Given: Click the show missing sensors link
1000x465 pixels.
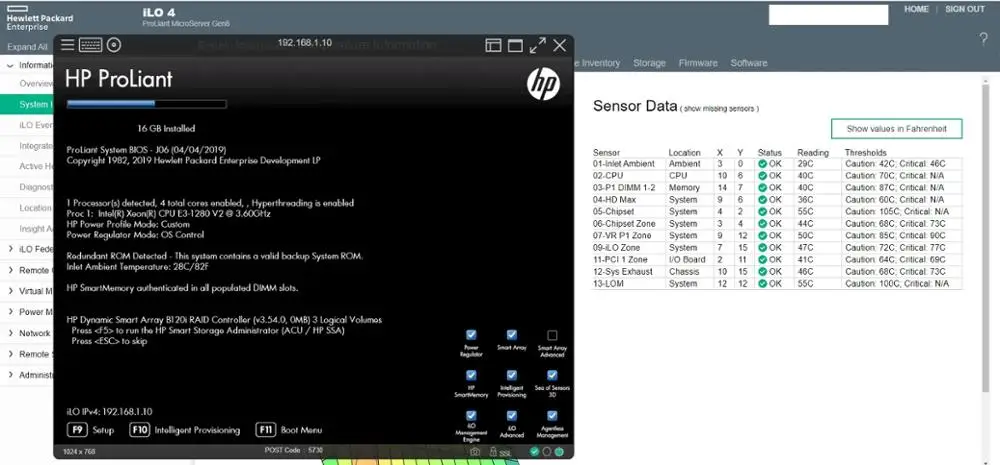Looking at the screenshot, I should 720,109.
